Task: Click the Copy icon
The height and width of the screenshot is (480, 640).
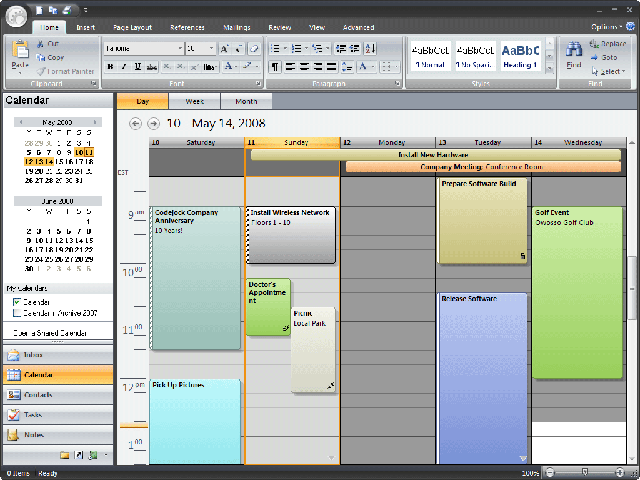Action: click(41, 58)
